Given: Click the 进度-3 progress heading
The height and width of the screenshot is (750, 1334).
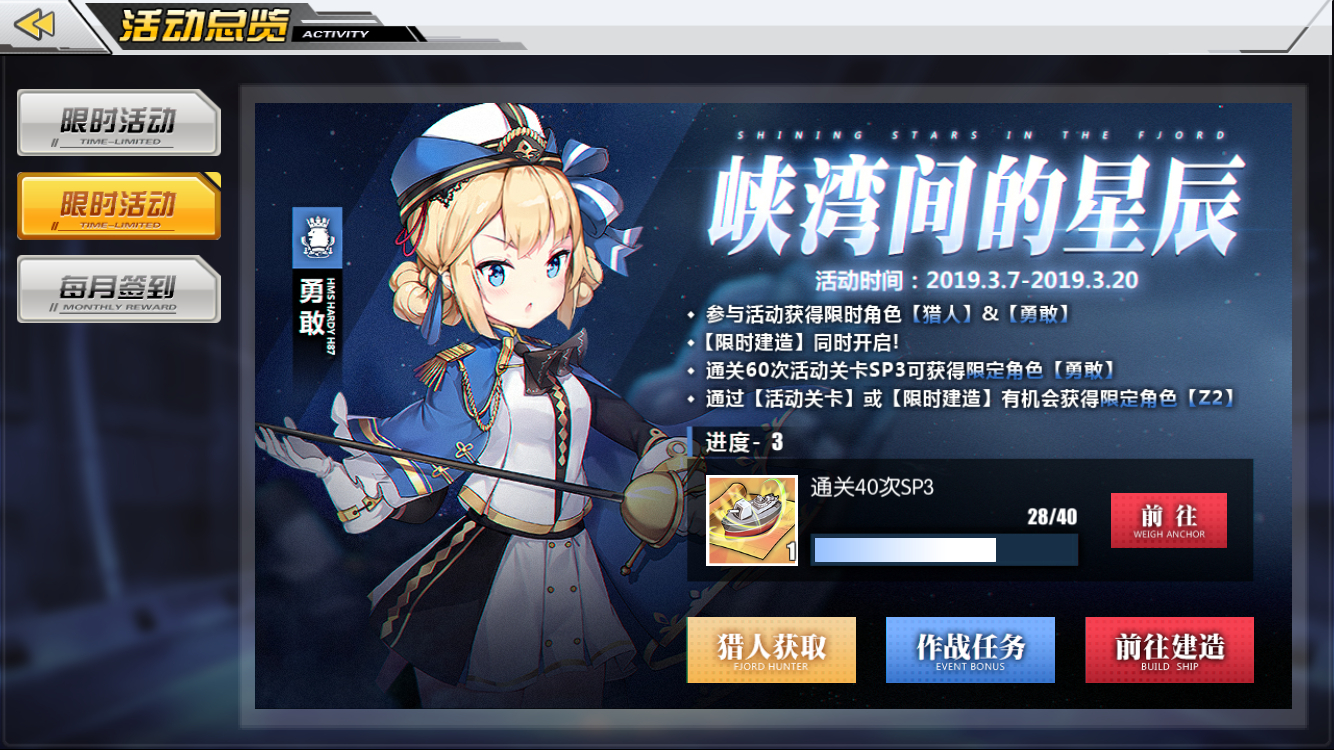Looking at the screenshot, I should 744,441.
